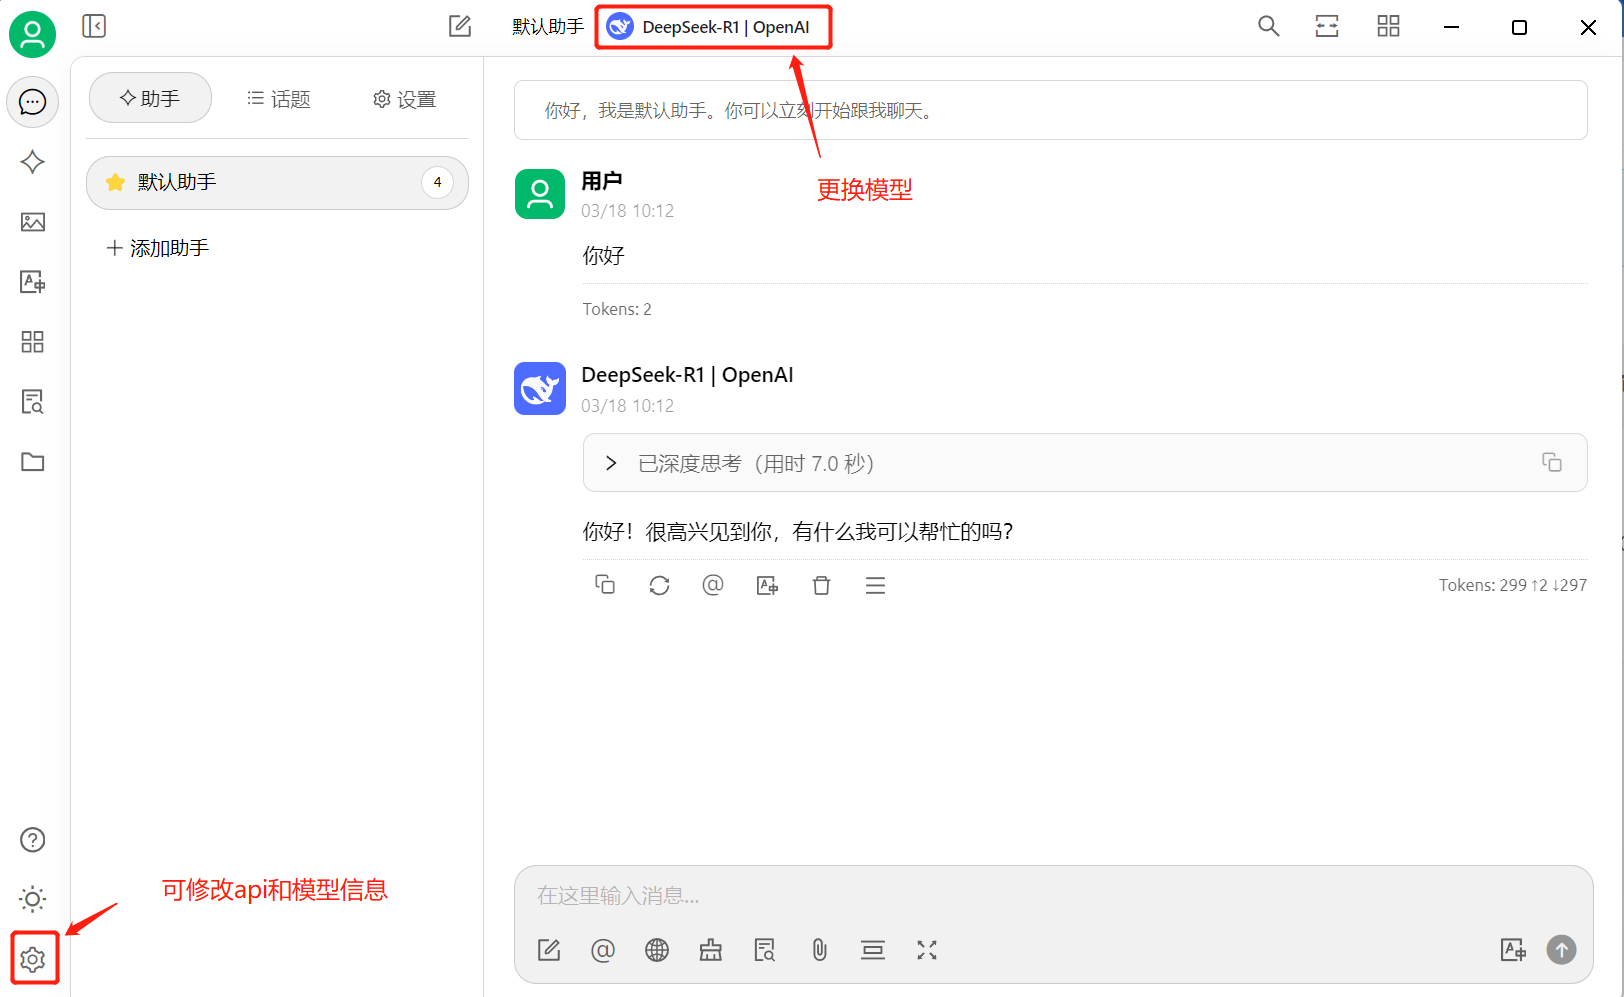Open the settings gear in sidebar

click(33, 960)
